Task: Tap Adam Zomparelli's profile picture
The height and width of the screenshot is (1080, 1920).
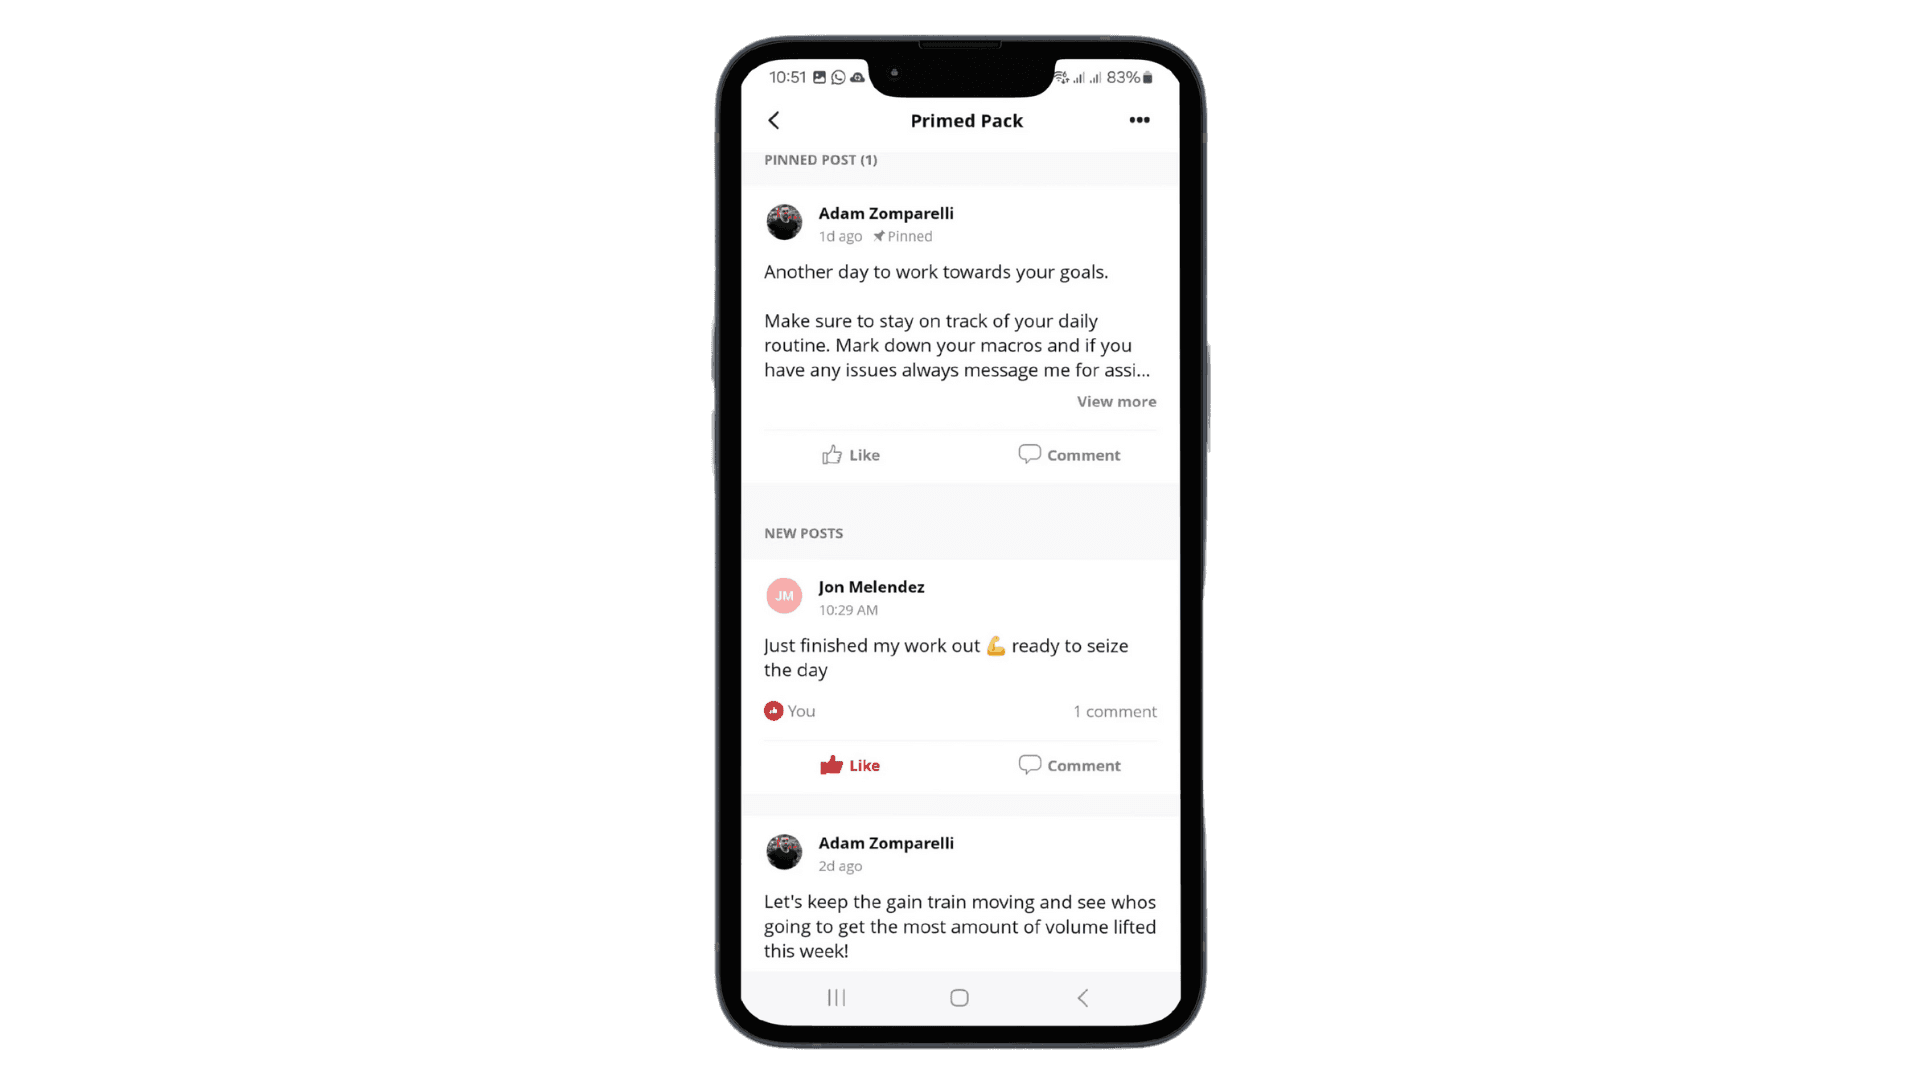Action: [x=783, y=222]
